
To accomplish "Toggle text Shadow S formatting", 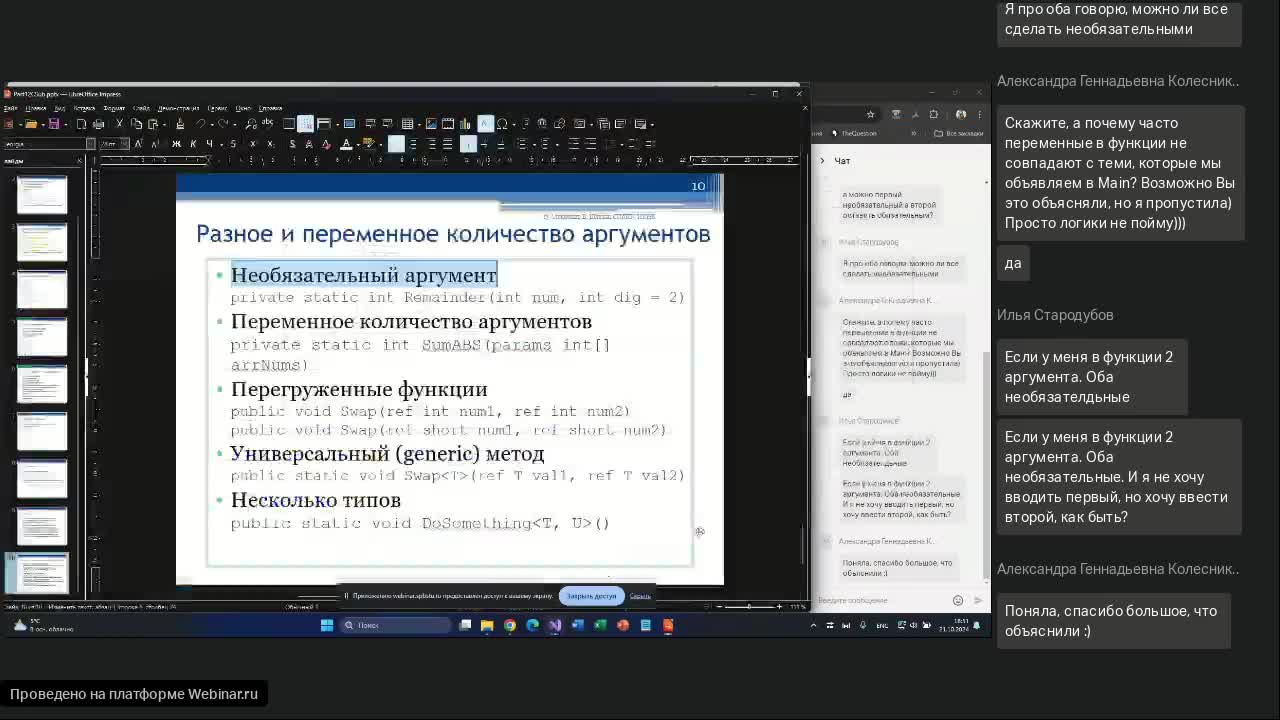I will click(x=292, y=143).
